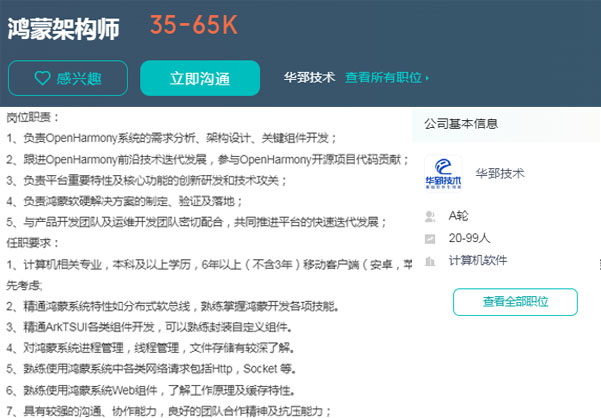Click the line 熟练使用鸿蒙系统Web组件
601x418 pixels.
coord(151,390)
